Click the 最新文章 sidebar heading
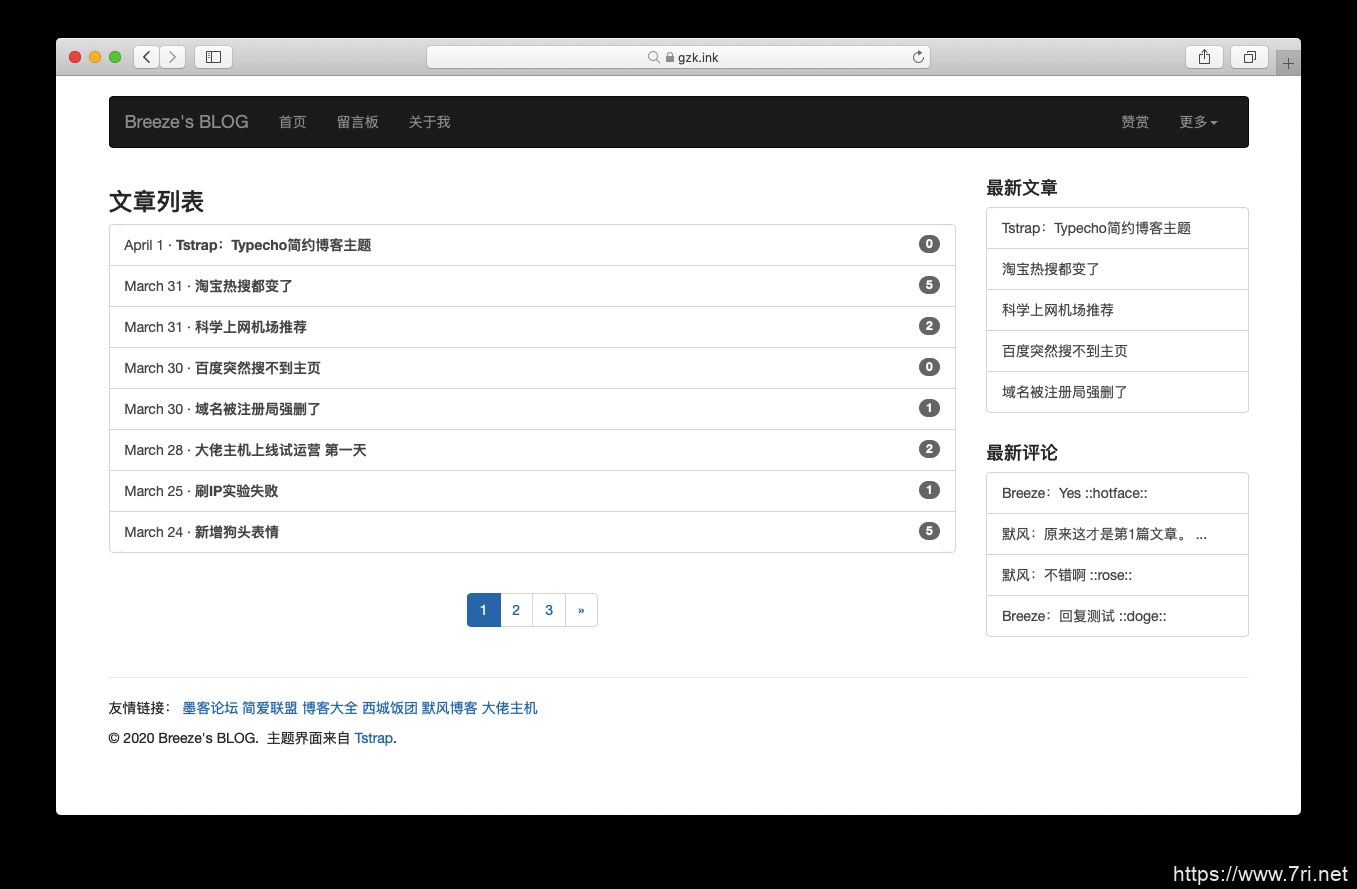This screenshot has height=889, width=1357. click(1022, 188)
